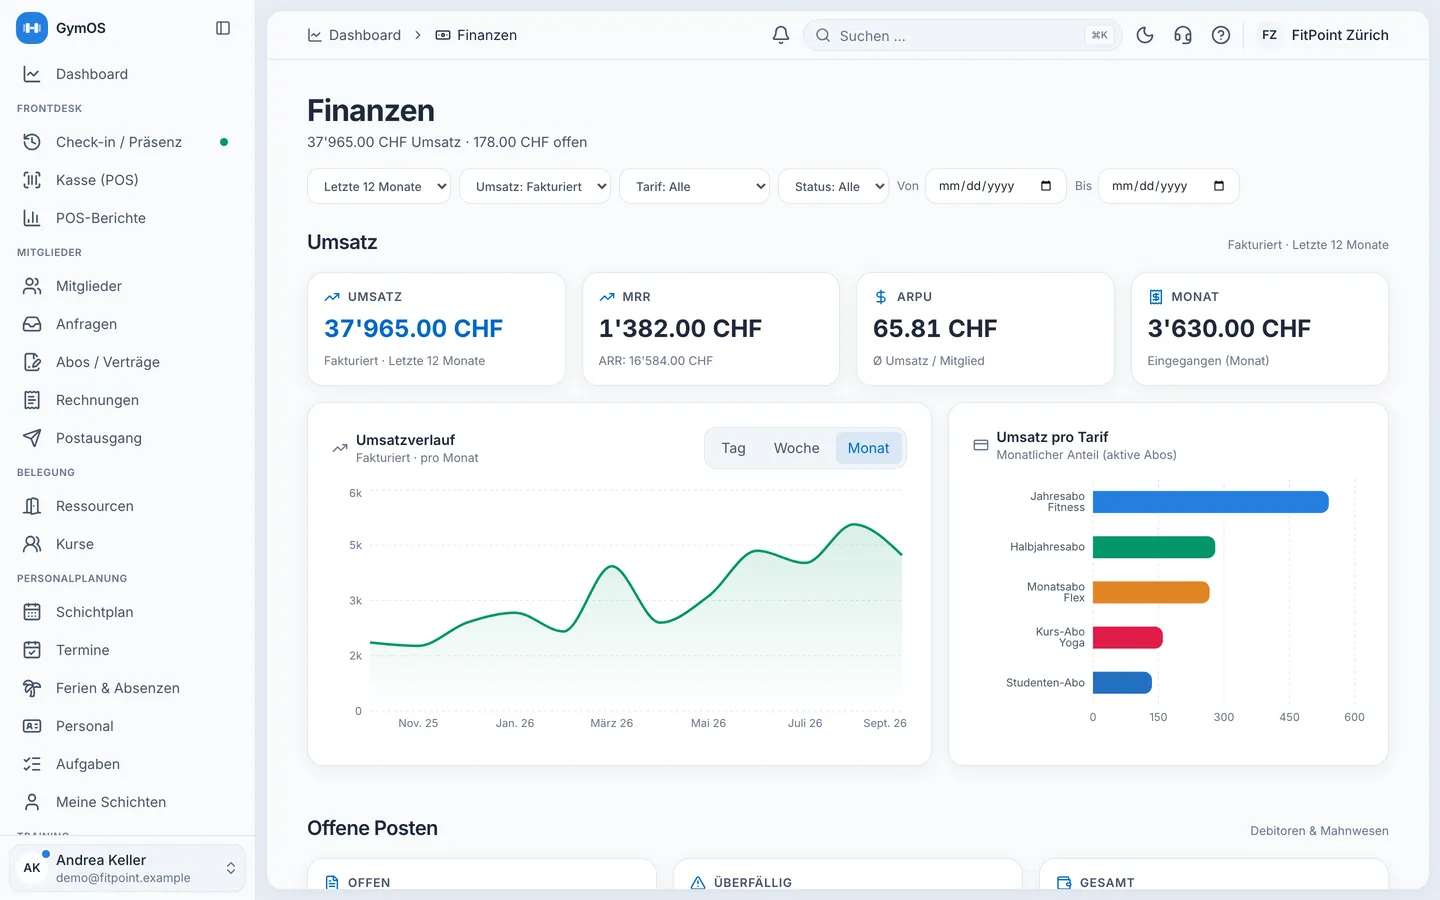Screen dimensions: 1440x900
Task: Open the FitPoint Zürich studio menu
Action: point(1324,35)
